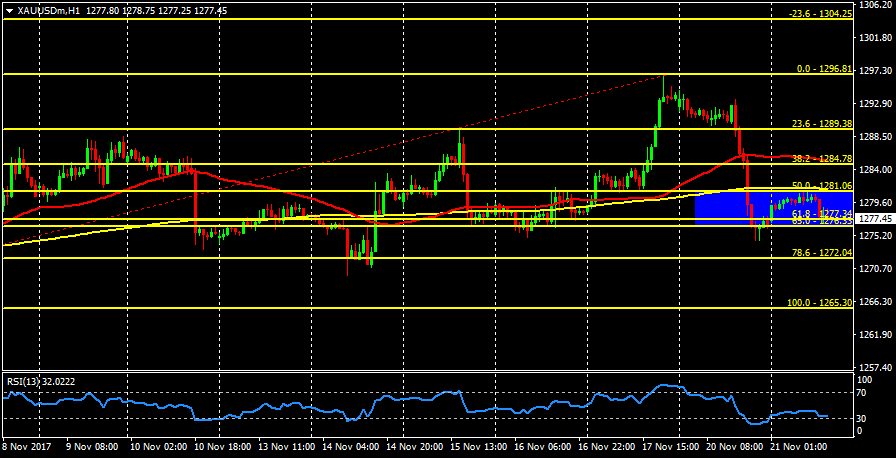896x458 pixels.
Task: Click the 23.6 Fibonacci label at 1289.38
Action: click(x=821, y=124)
